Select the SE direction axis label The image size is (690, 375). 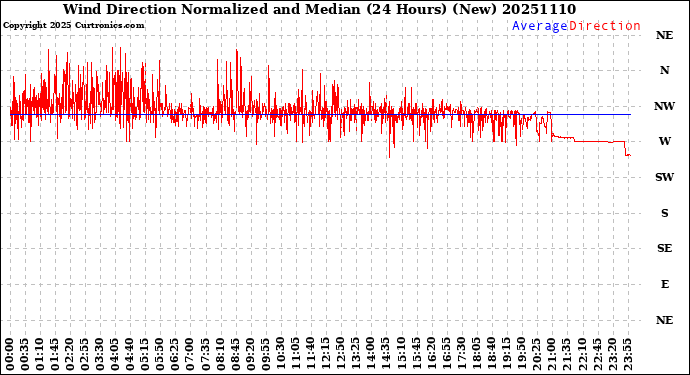point(664,249)
